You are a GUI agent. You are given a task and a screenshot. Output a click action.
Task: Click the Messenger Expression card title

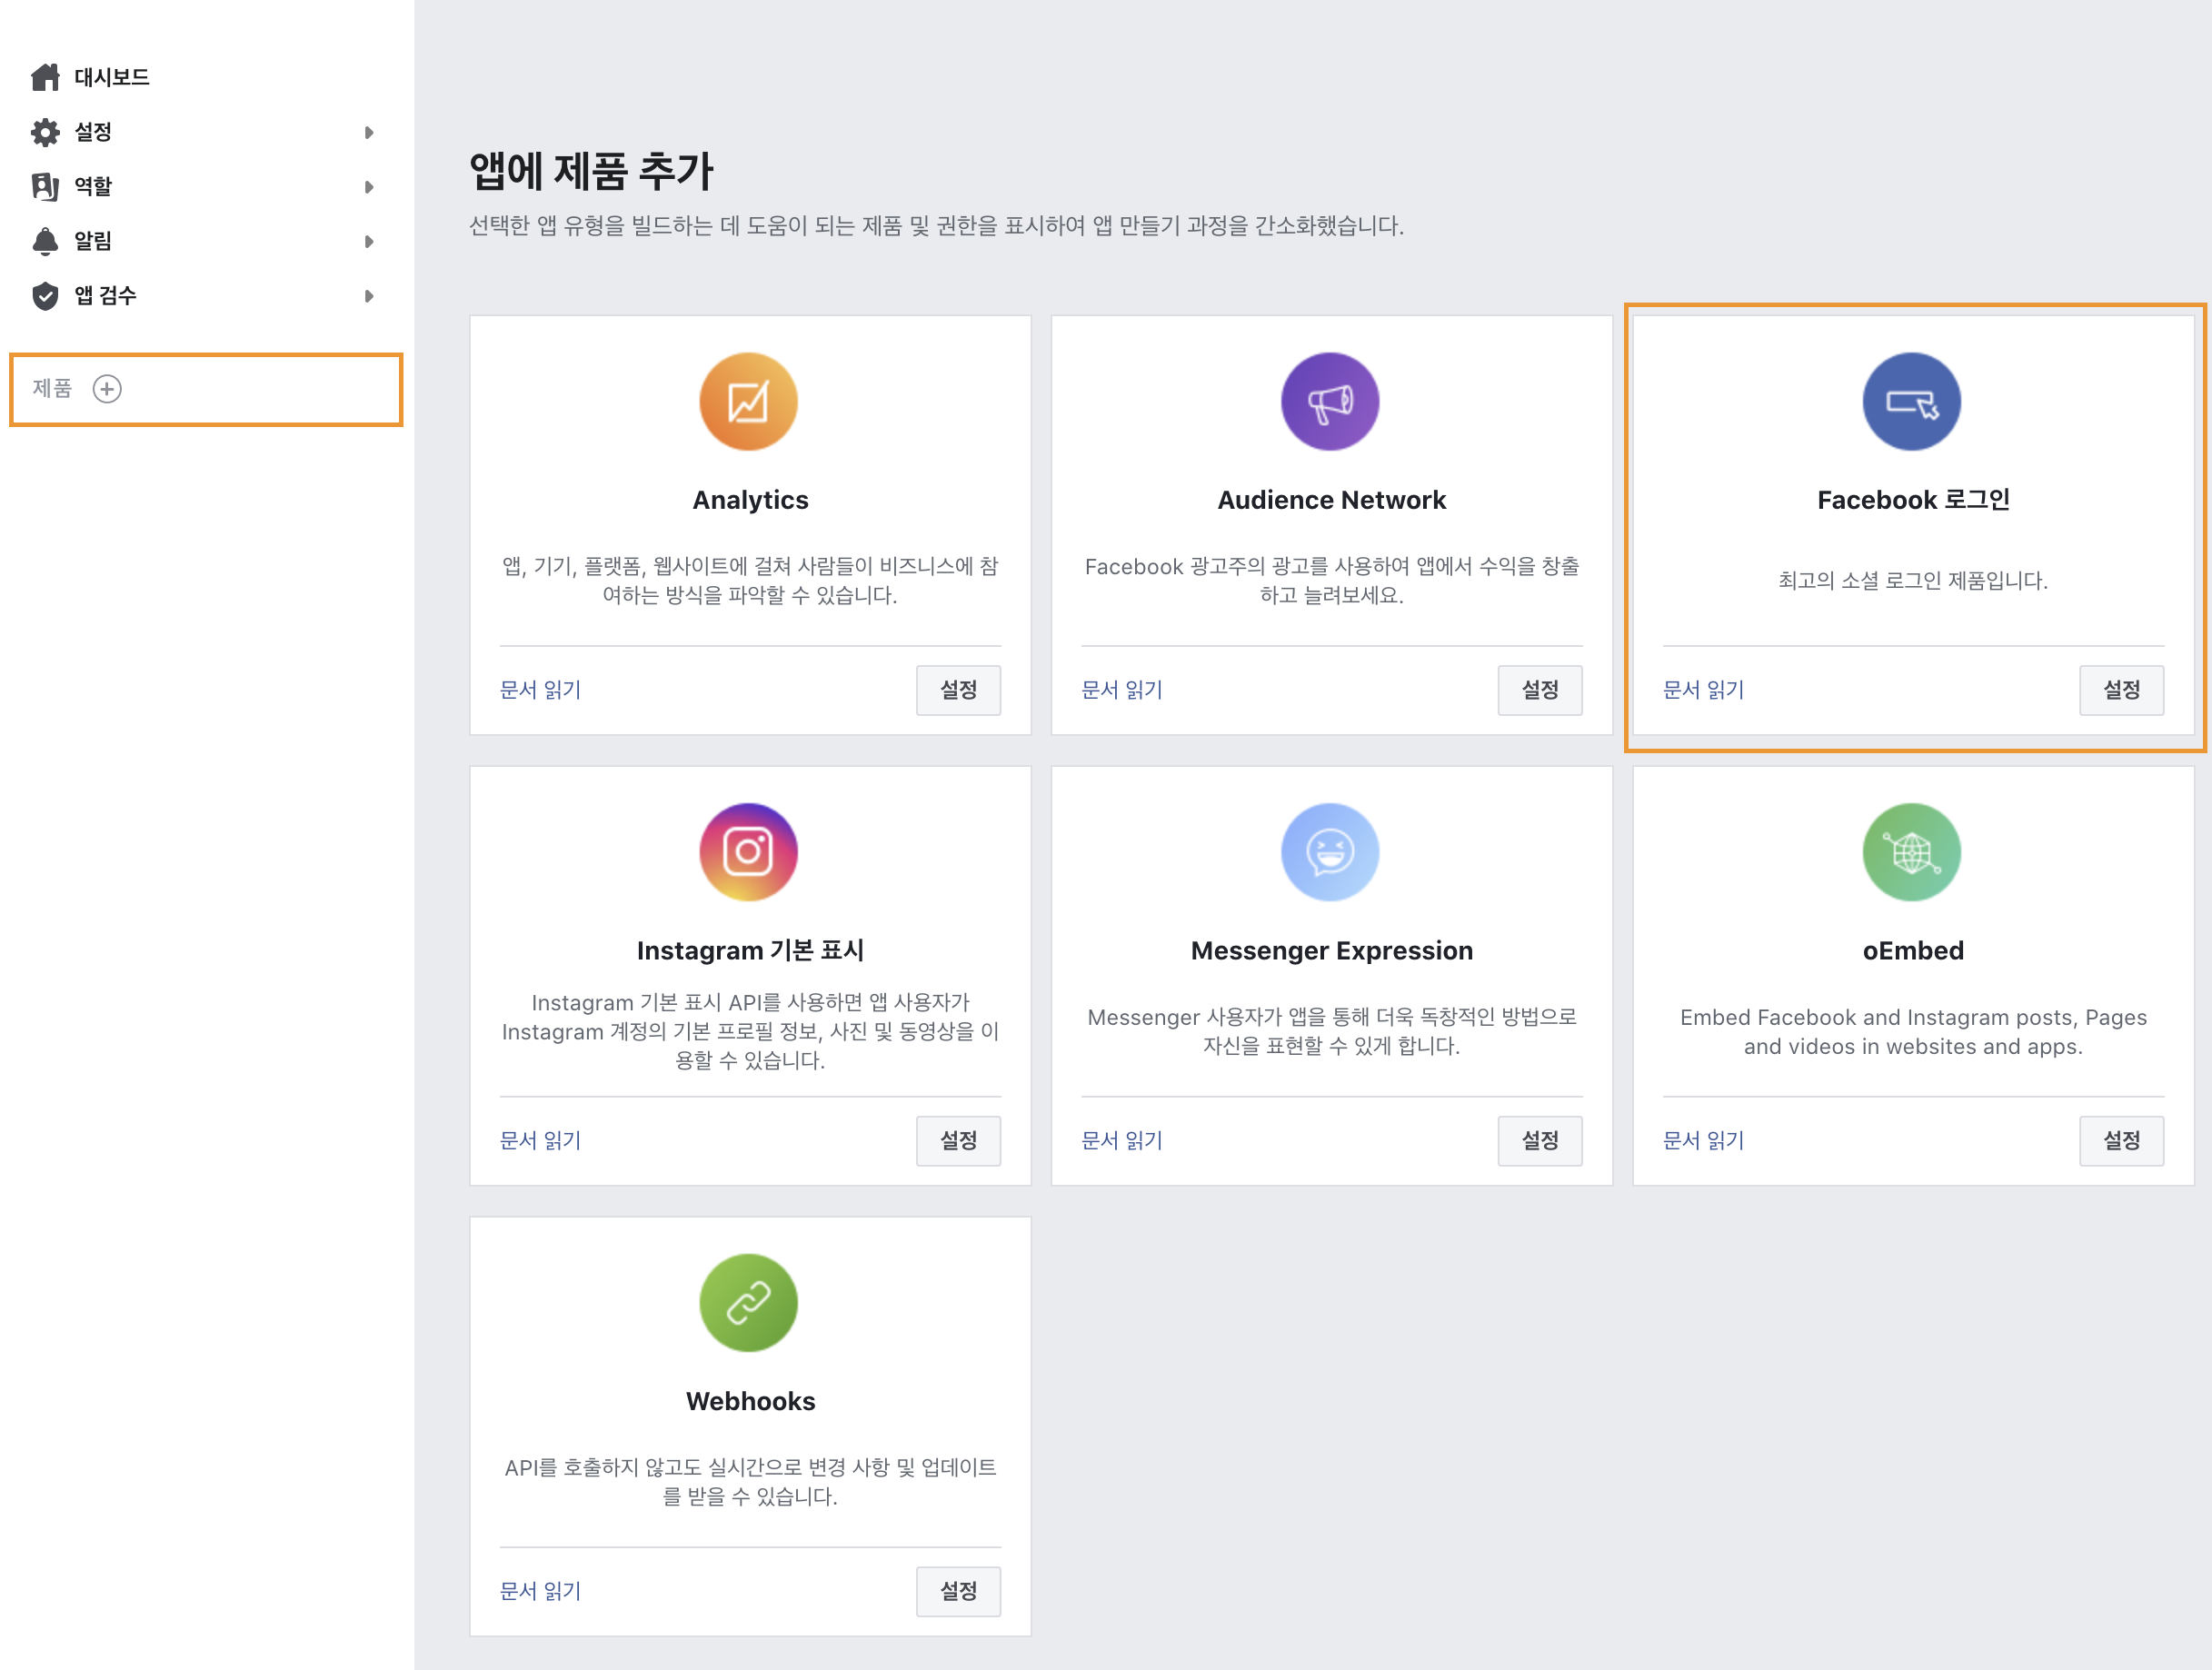[1331, 951]
